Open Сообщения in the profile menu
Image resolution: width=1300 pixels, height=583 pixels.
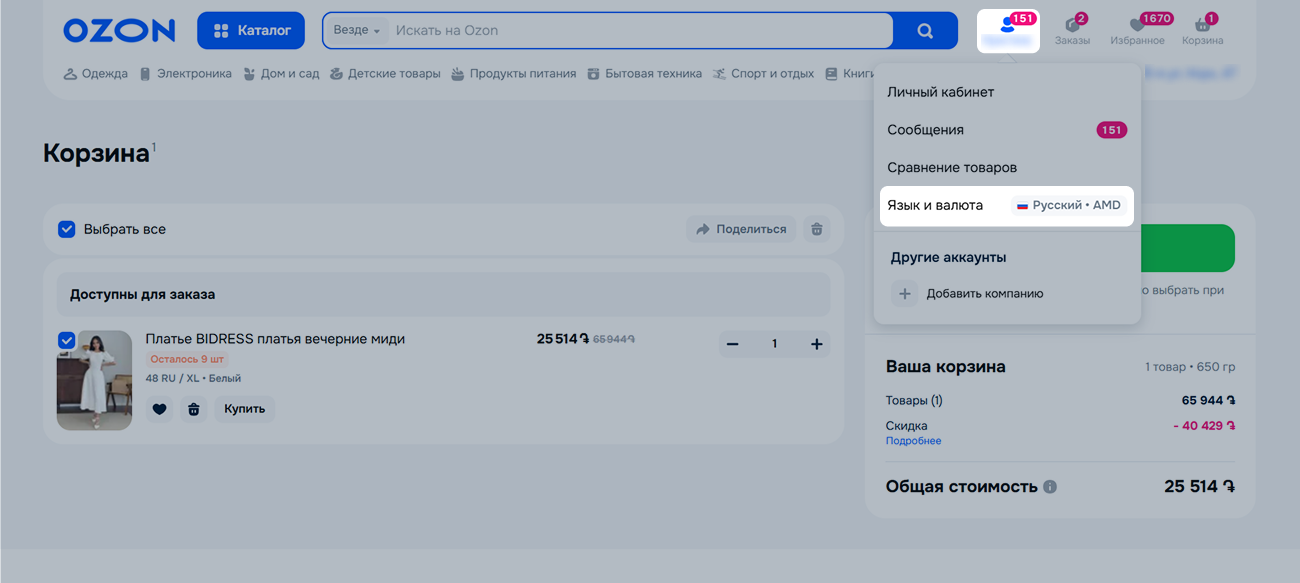[x=925, y=130]
